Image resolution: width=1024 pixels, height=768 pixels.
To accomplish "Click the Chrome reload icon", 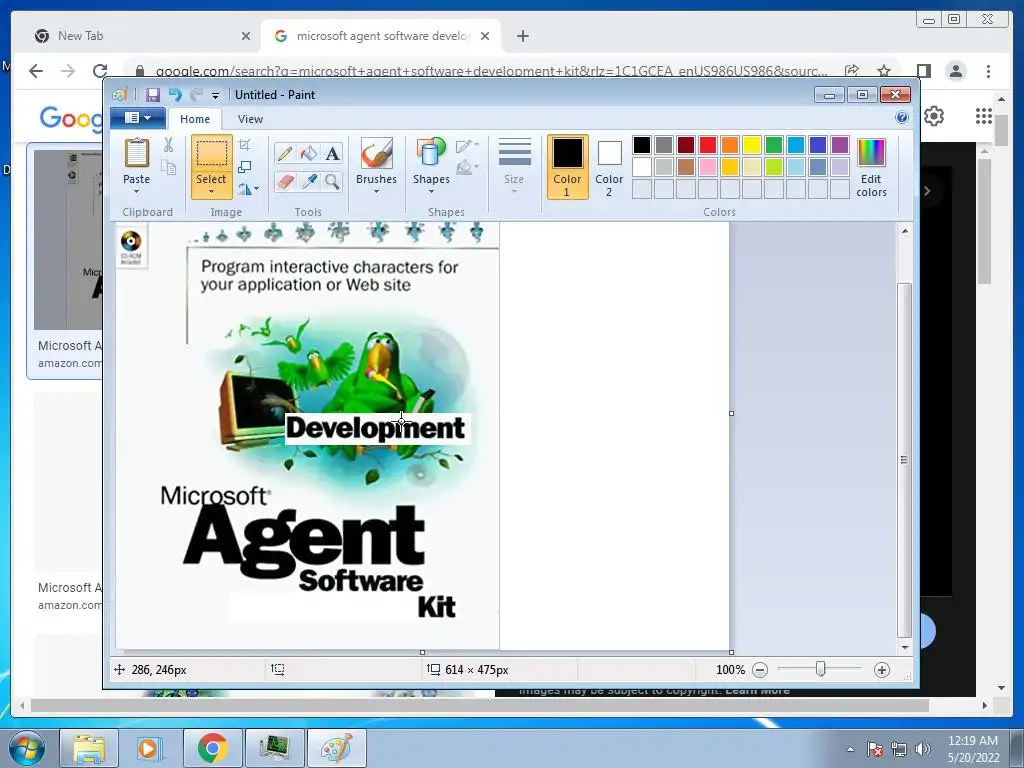I will pos(100,71).
